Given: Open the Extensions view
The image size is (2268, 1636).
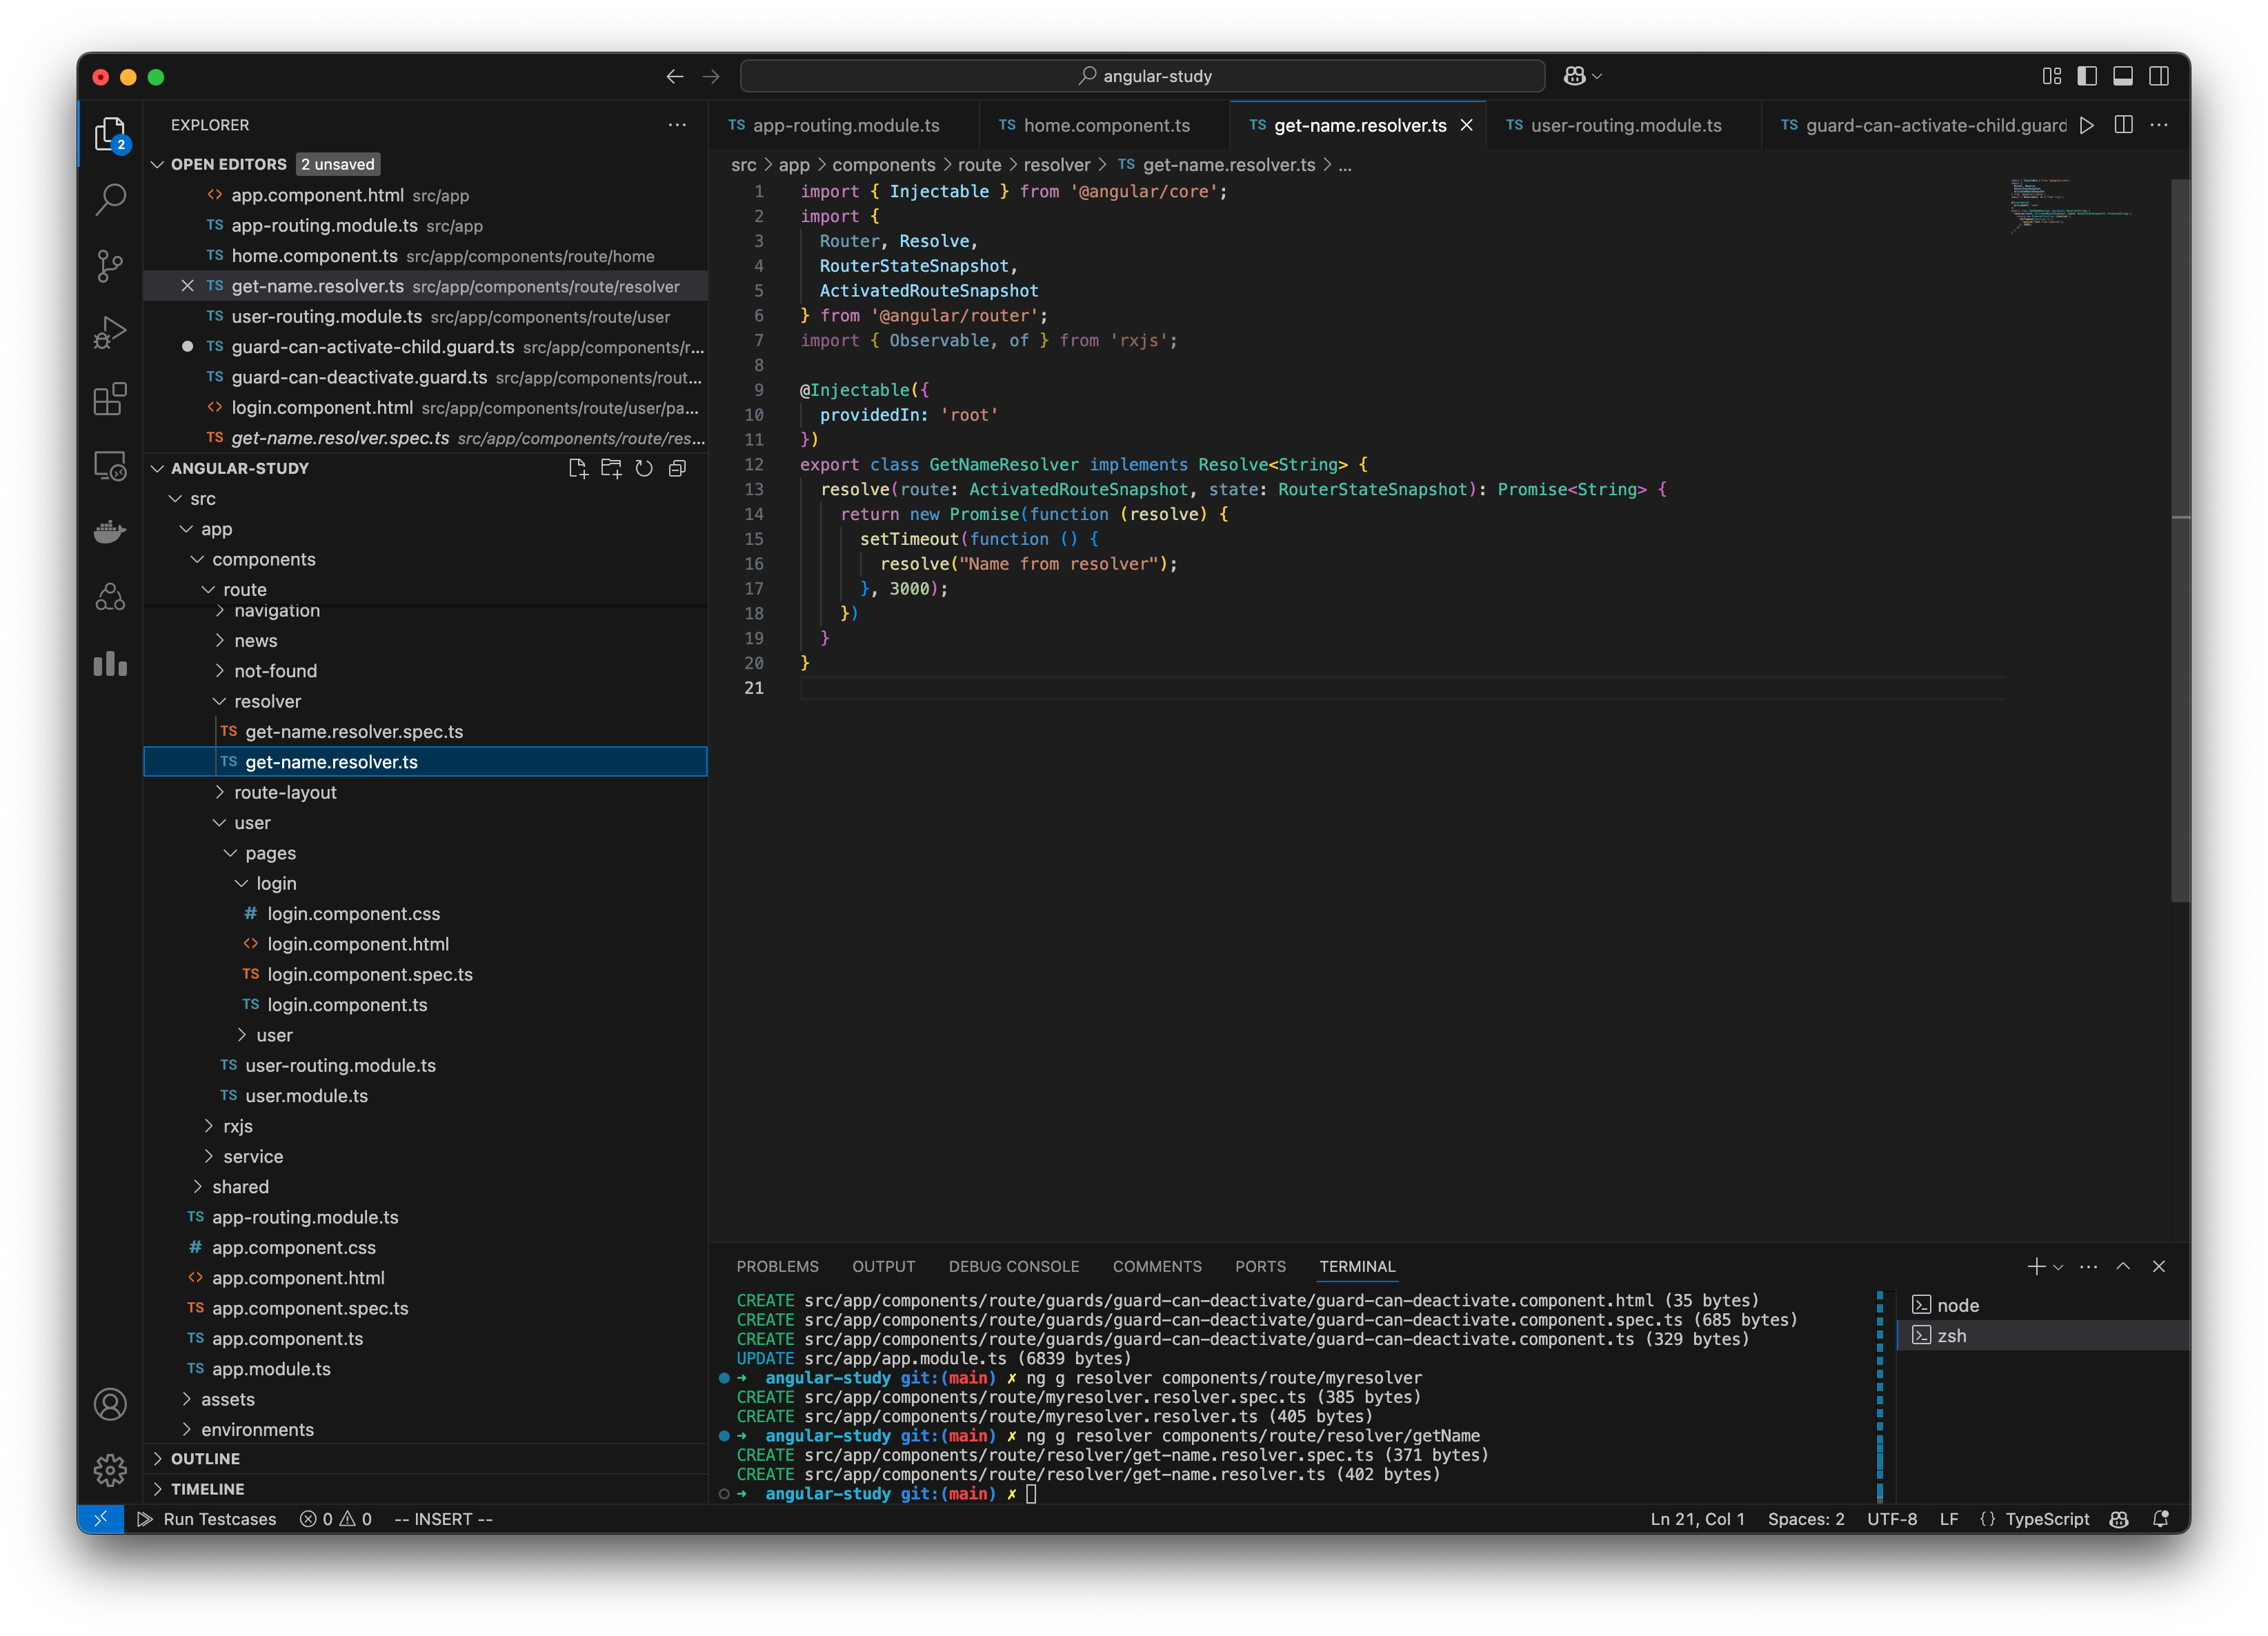Looking at the screenshot, I should pyautogui.click(x=110, y=399).
